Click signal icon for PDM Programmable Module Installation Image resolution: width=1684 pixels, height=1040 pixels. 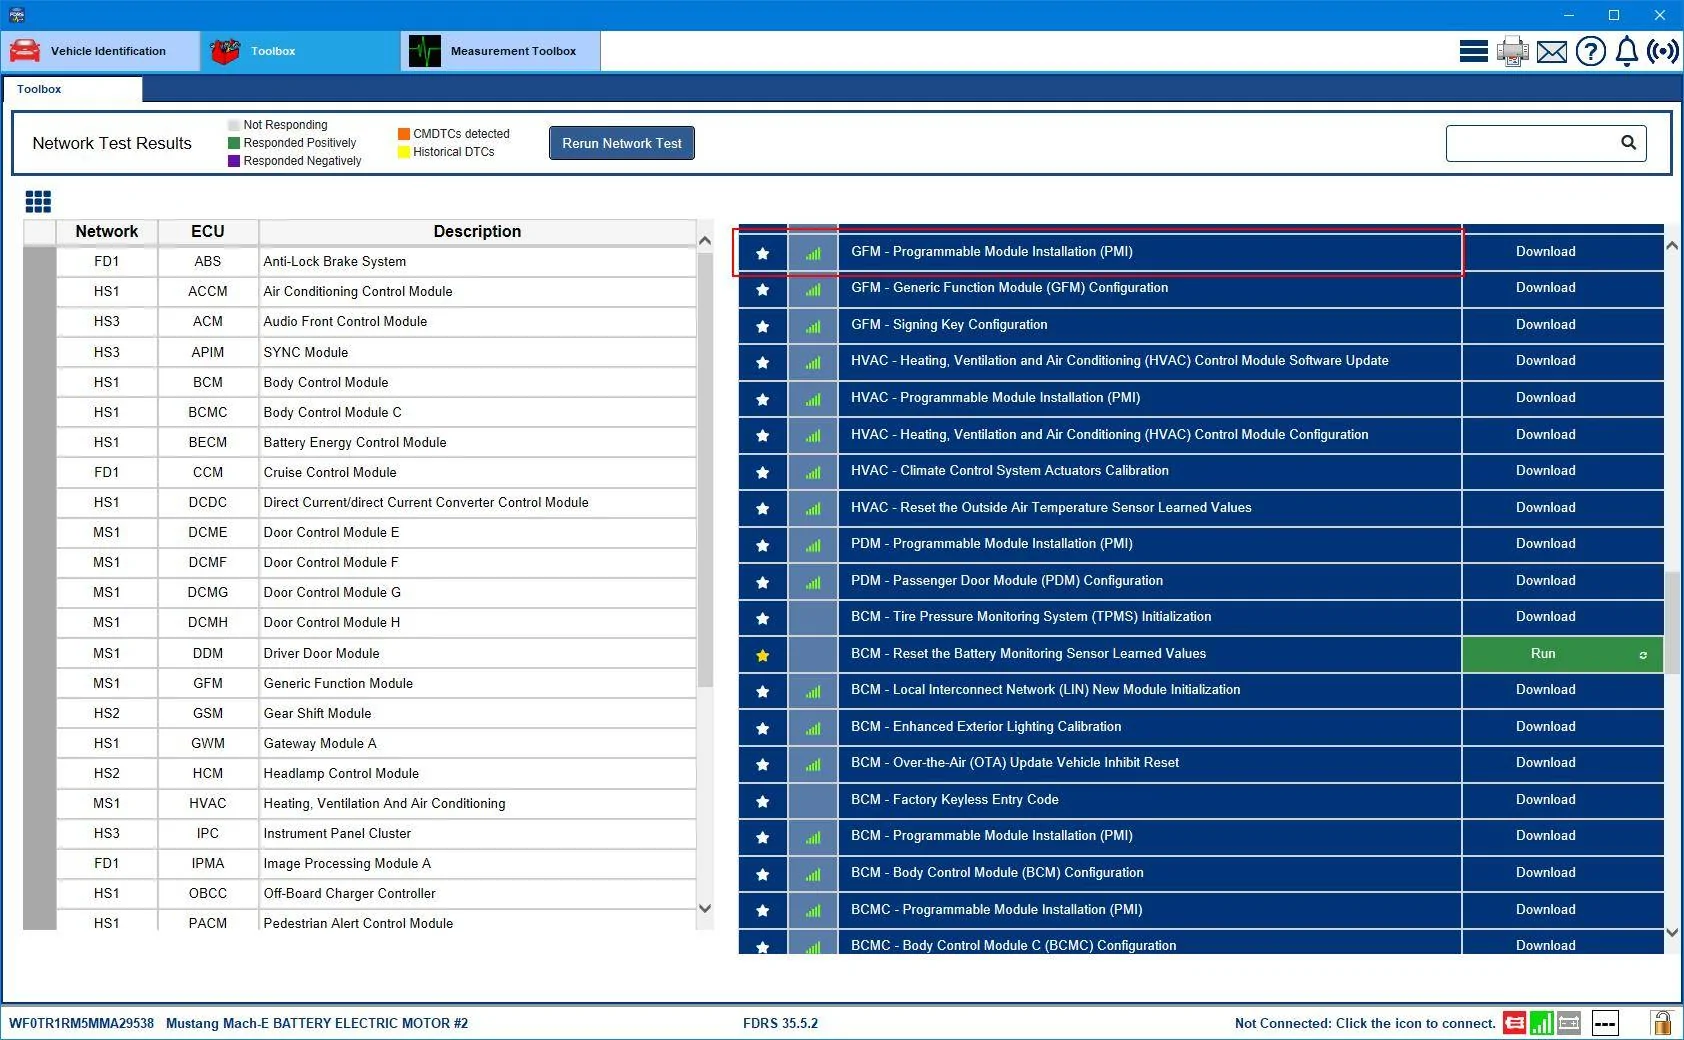click(x=813, y=545)
